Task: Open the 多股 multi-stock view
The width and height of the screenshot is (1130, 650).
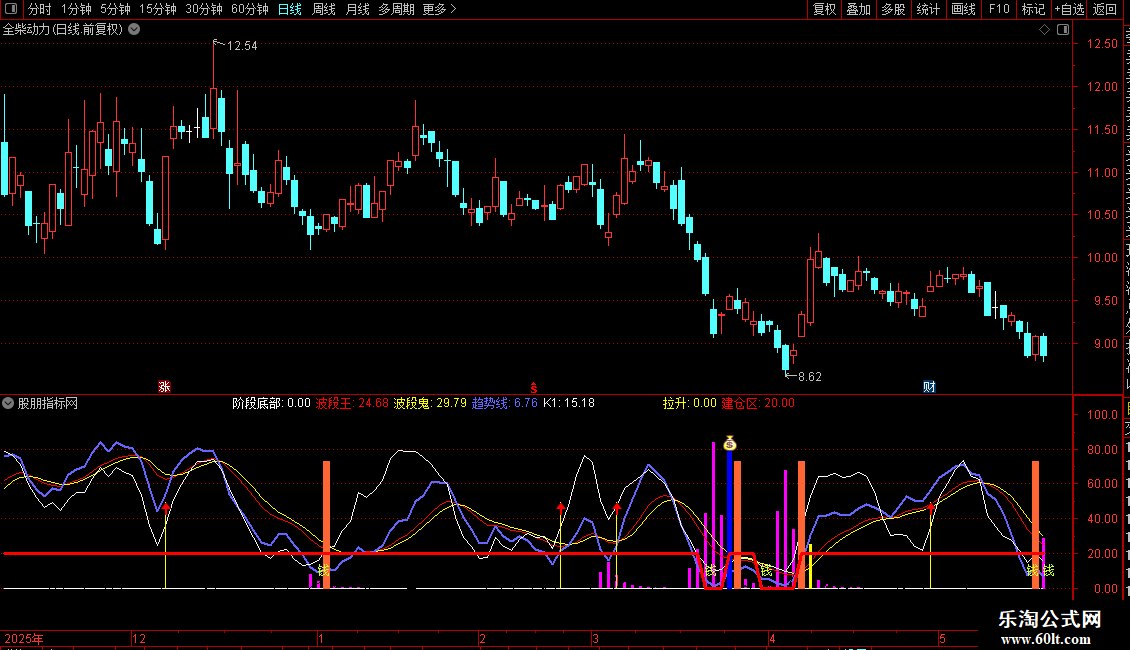Action: pos(893,9)
